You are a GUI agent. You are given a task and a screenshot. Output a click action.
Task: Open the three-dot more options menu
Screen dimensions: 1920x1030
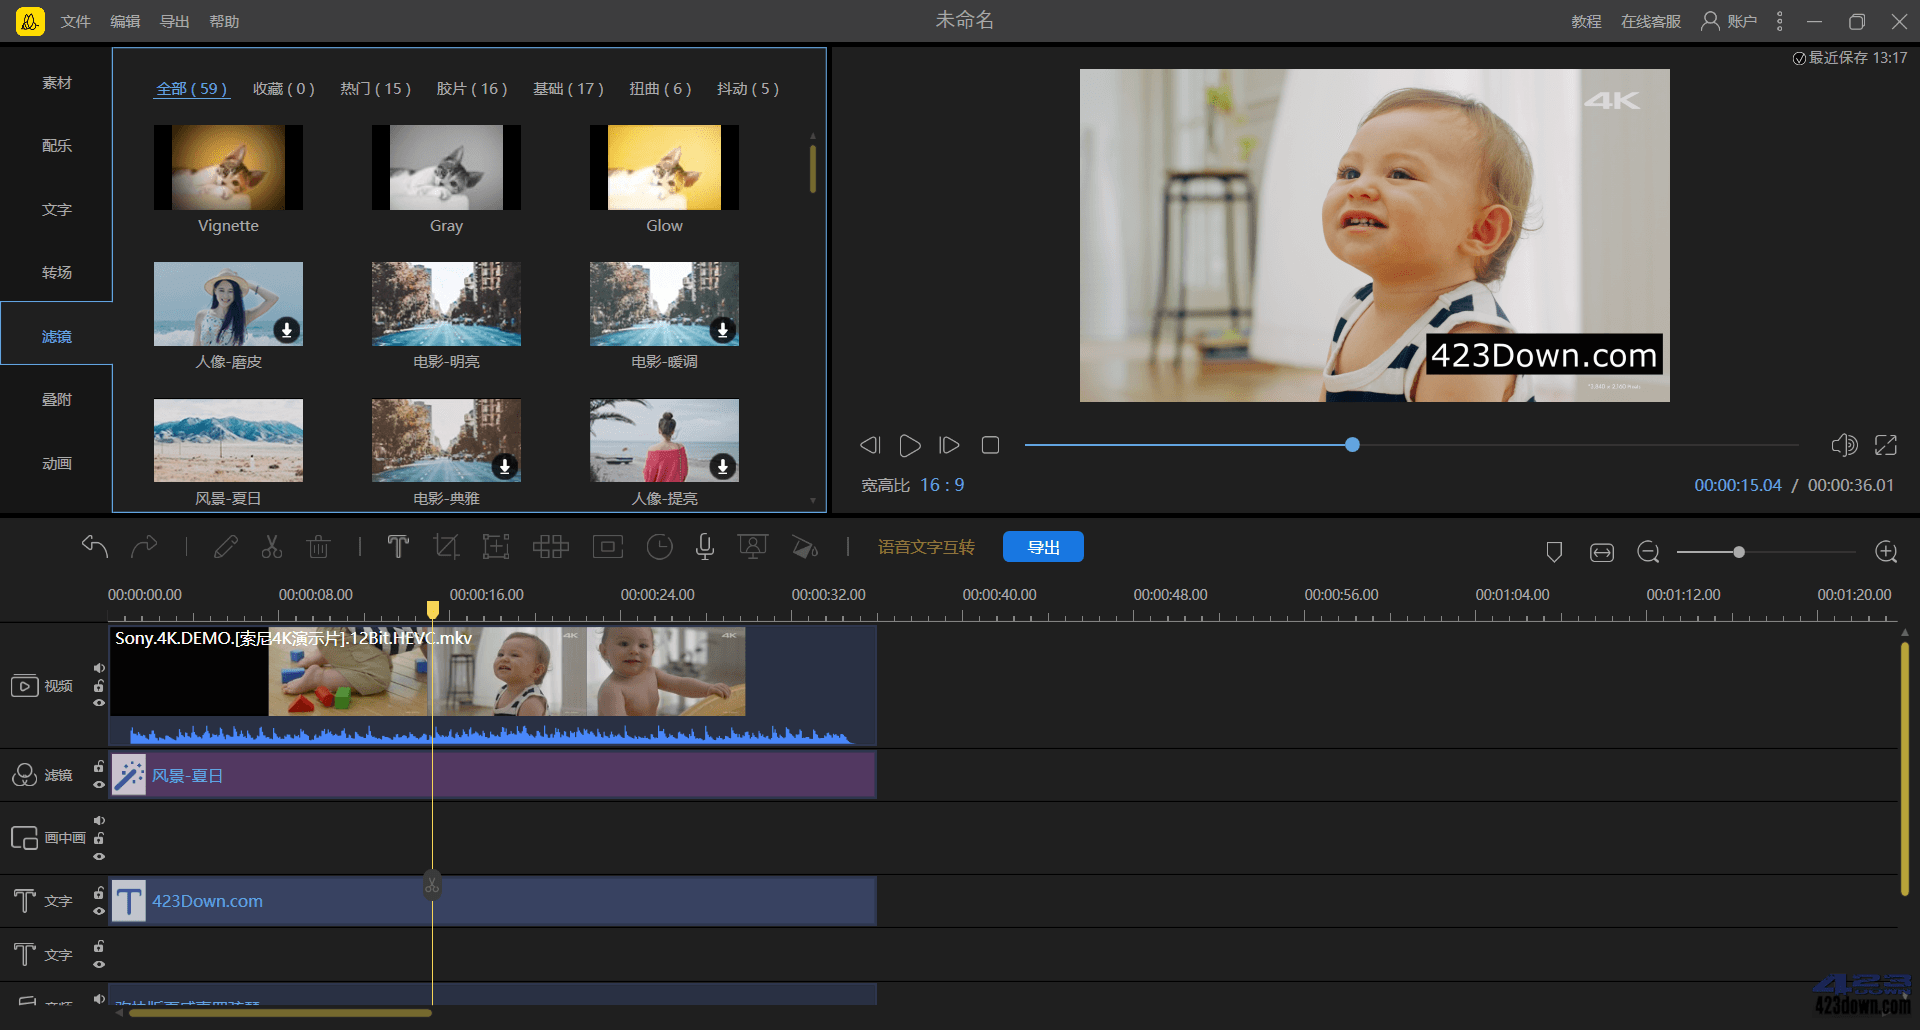1779,21
